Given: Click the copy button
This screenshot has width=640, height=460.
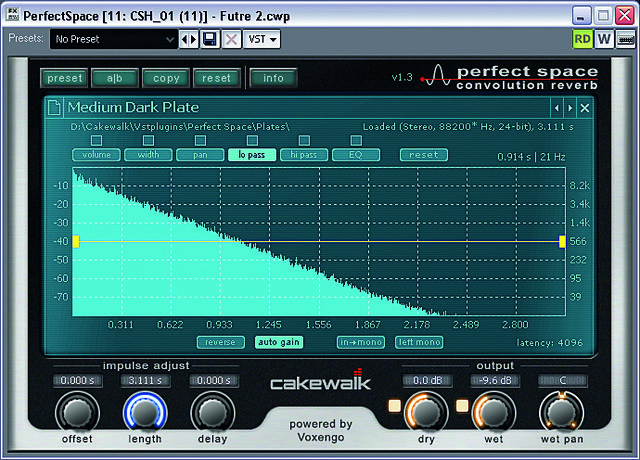Looking at the screenshot, I should pyautogui.click(x=166, y=78).
